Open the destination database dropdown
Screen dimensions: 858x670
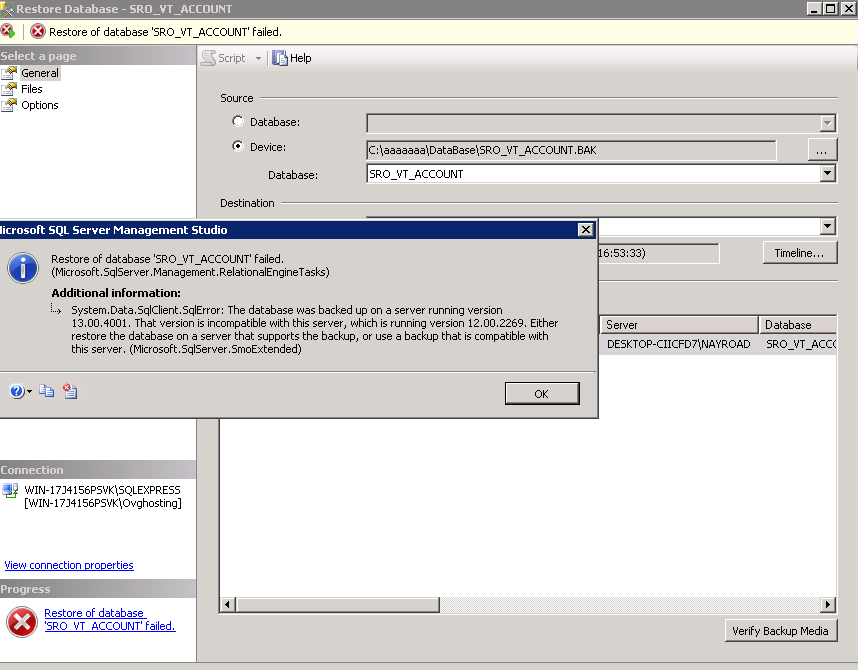(x=827, y=226)
